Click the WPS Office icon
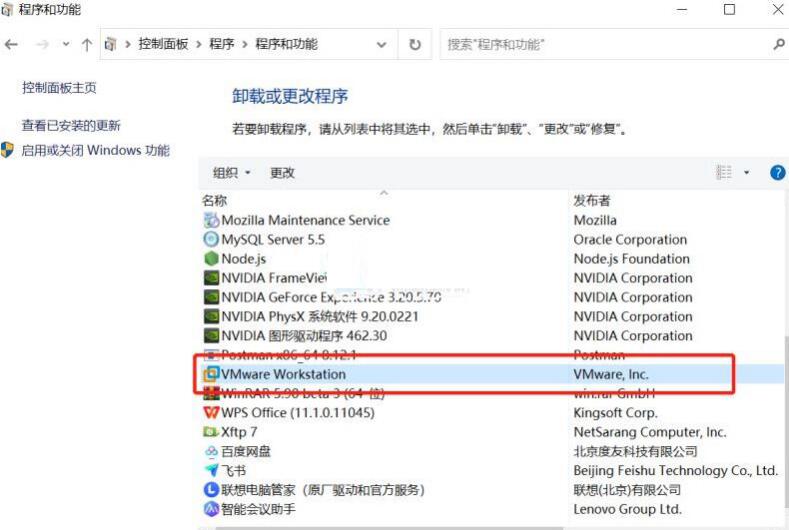This screenshot has height=530, width=789. pyautogui.click(x=211, y=412)
